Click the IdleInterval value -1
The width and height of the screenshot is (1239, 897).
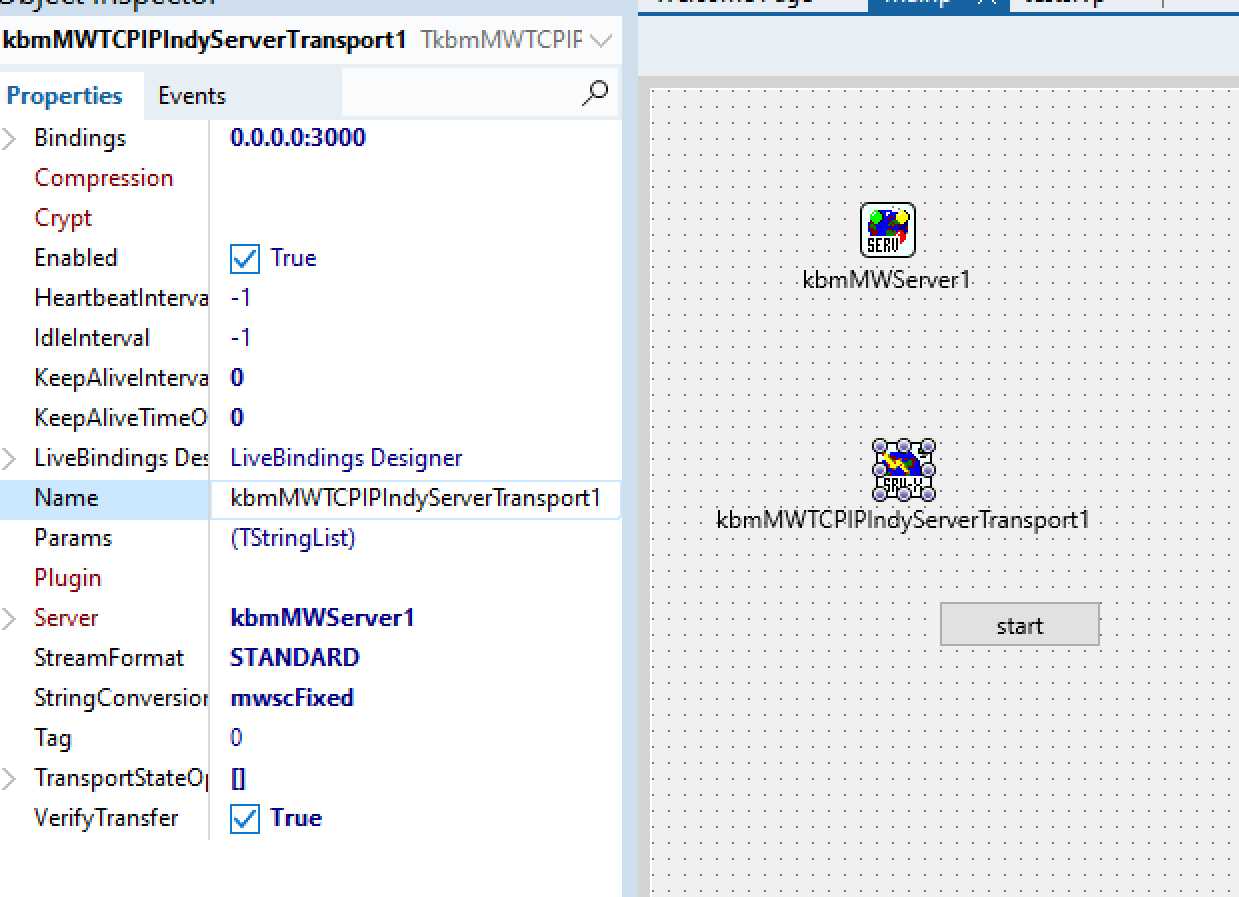(240, 338)
